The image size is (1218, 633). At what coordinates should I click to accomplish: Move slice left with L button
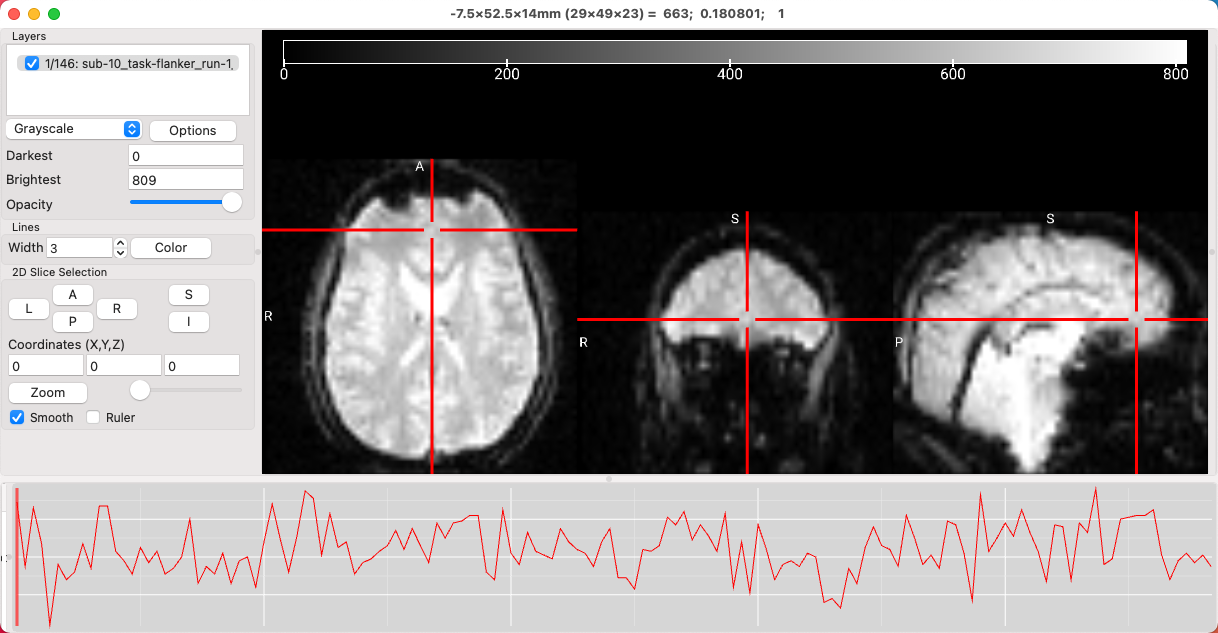tap(29, 309)
